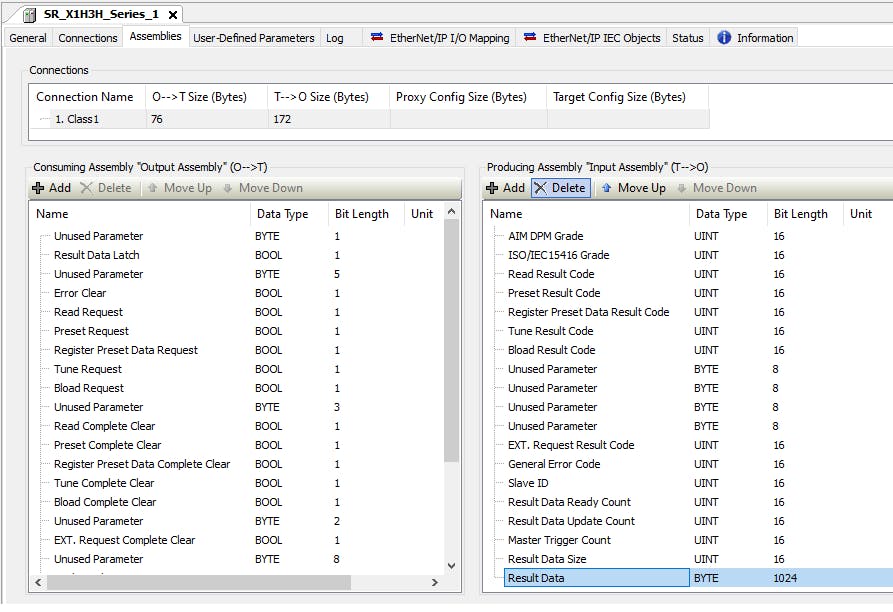The image size is (893, 612).
Task: Open the Connections tab
Action: (x=88, y=38)
